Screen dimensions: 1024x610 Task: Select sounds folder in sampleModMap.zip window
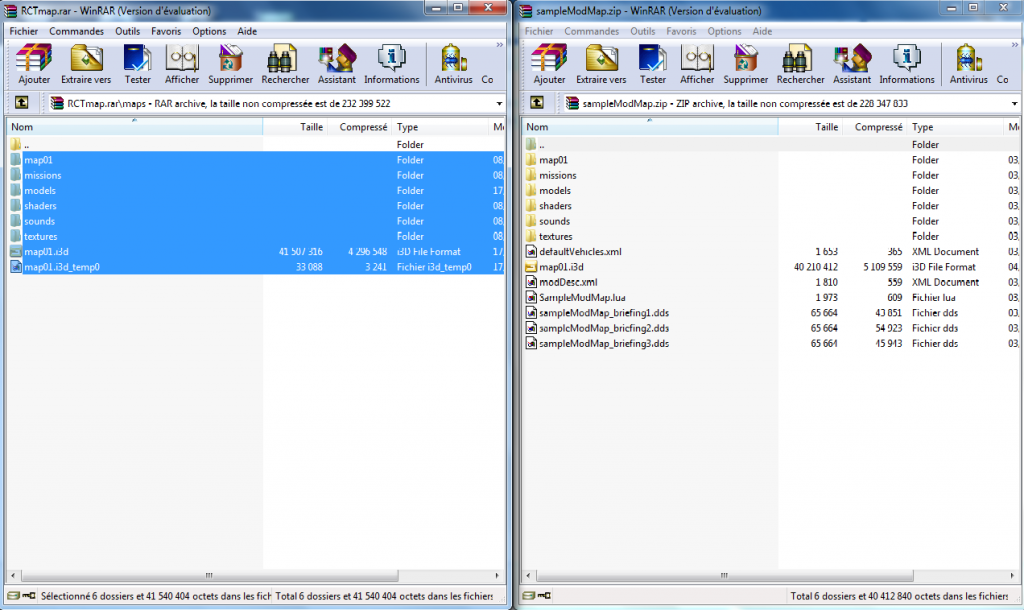(554, 221)
